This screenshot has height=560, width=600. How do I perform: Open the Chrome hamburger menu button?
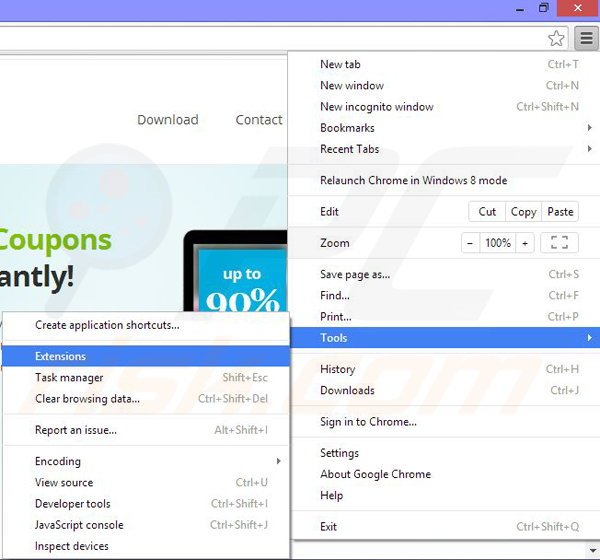[x=586, y=38]
